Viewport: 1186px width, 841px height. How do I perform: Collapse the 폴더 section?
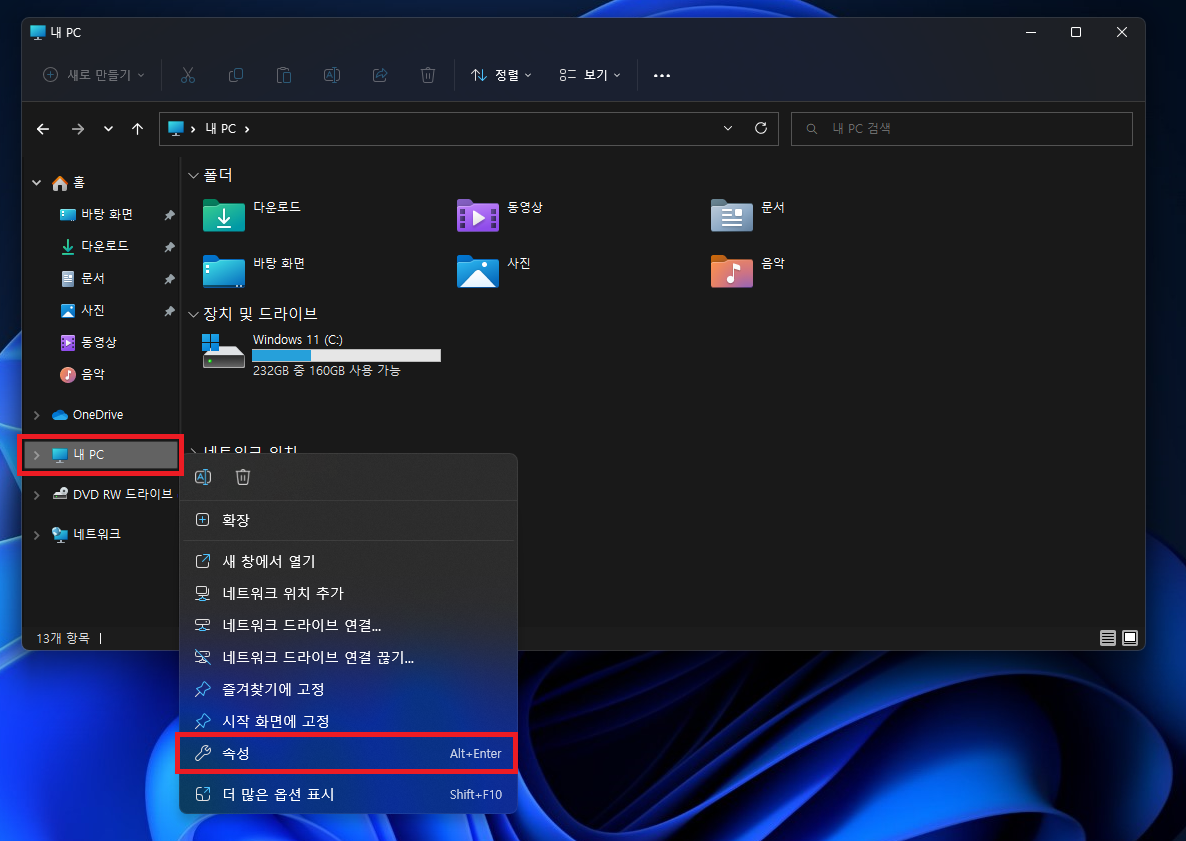[194, 175]
